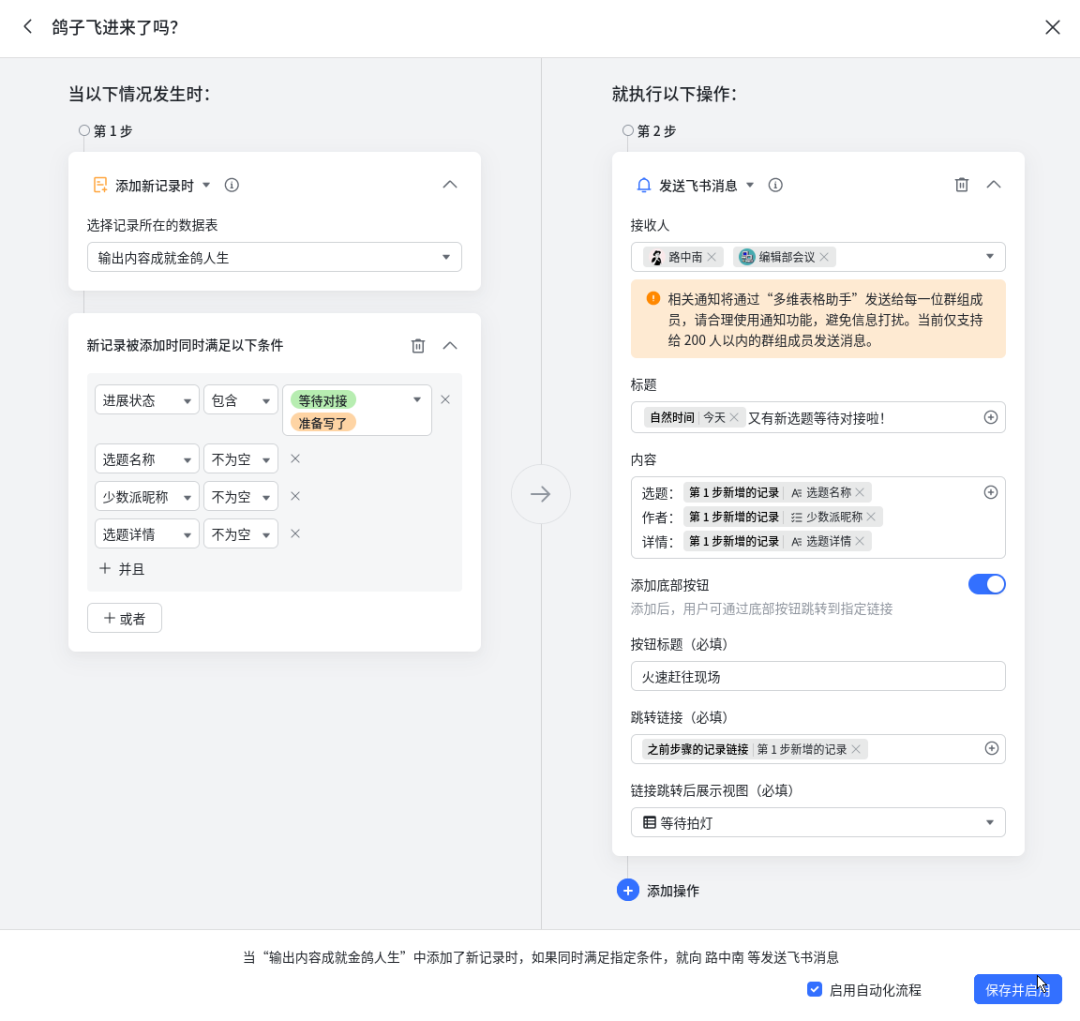Add another action via blue plus icon

627,890
